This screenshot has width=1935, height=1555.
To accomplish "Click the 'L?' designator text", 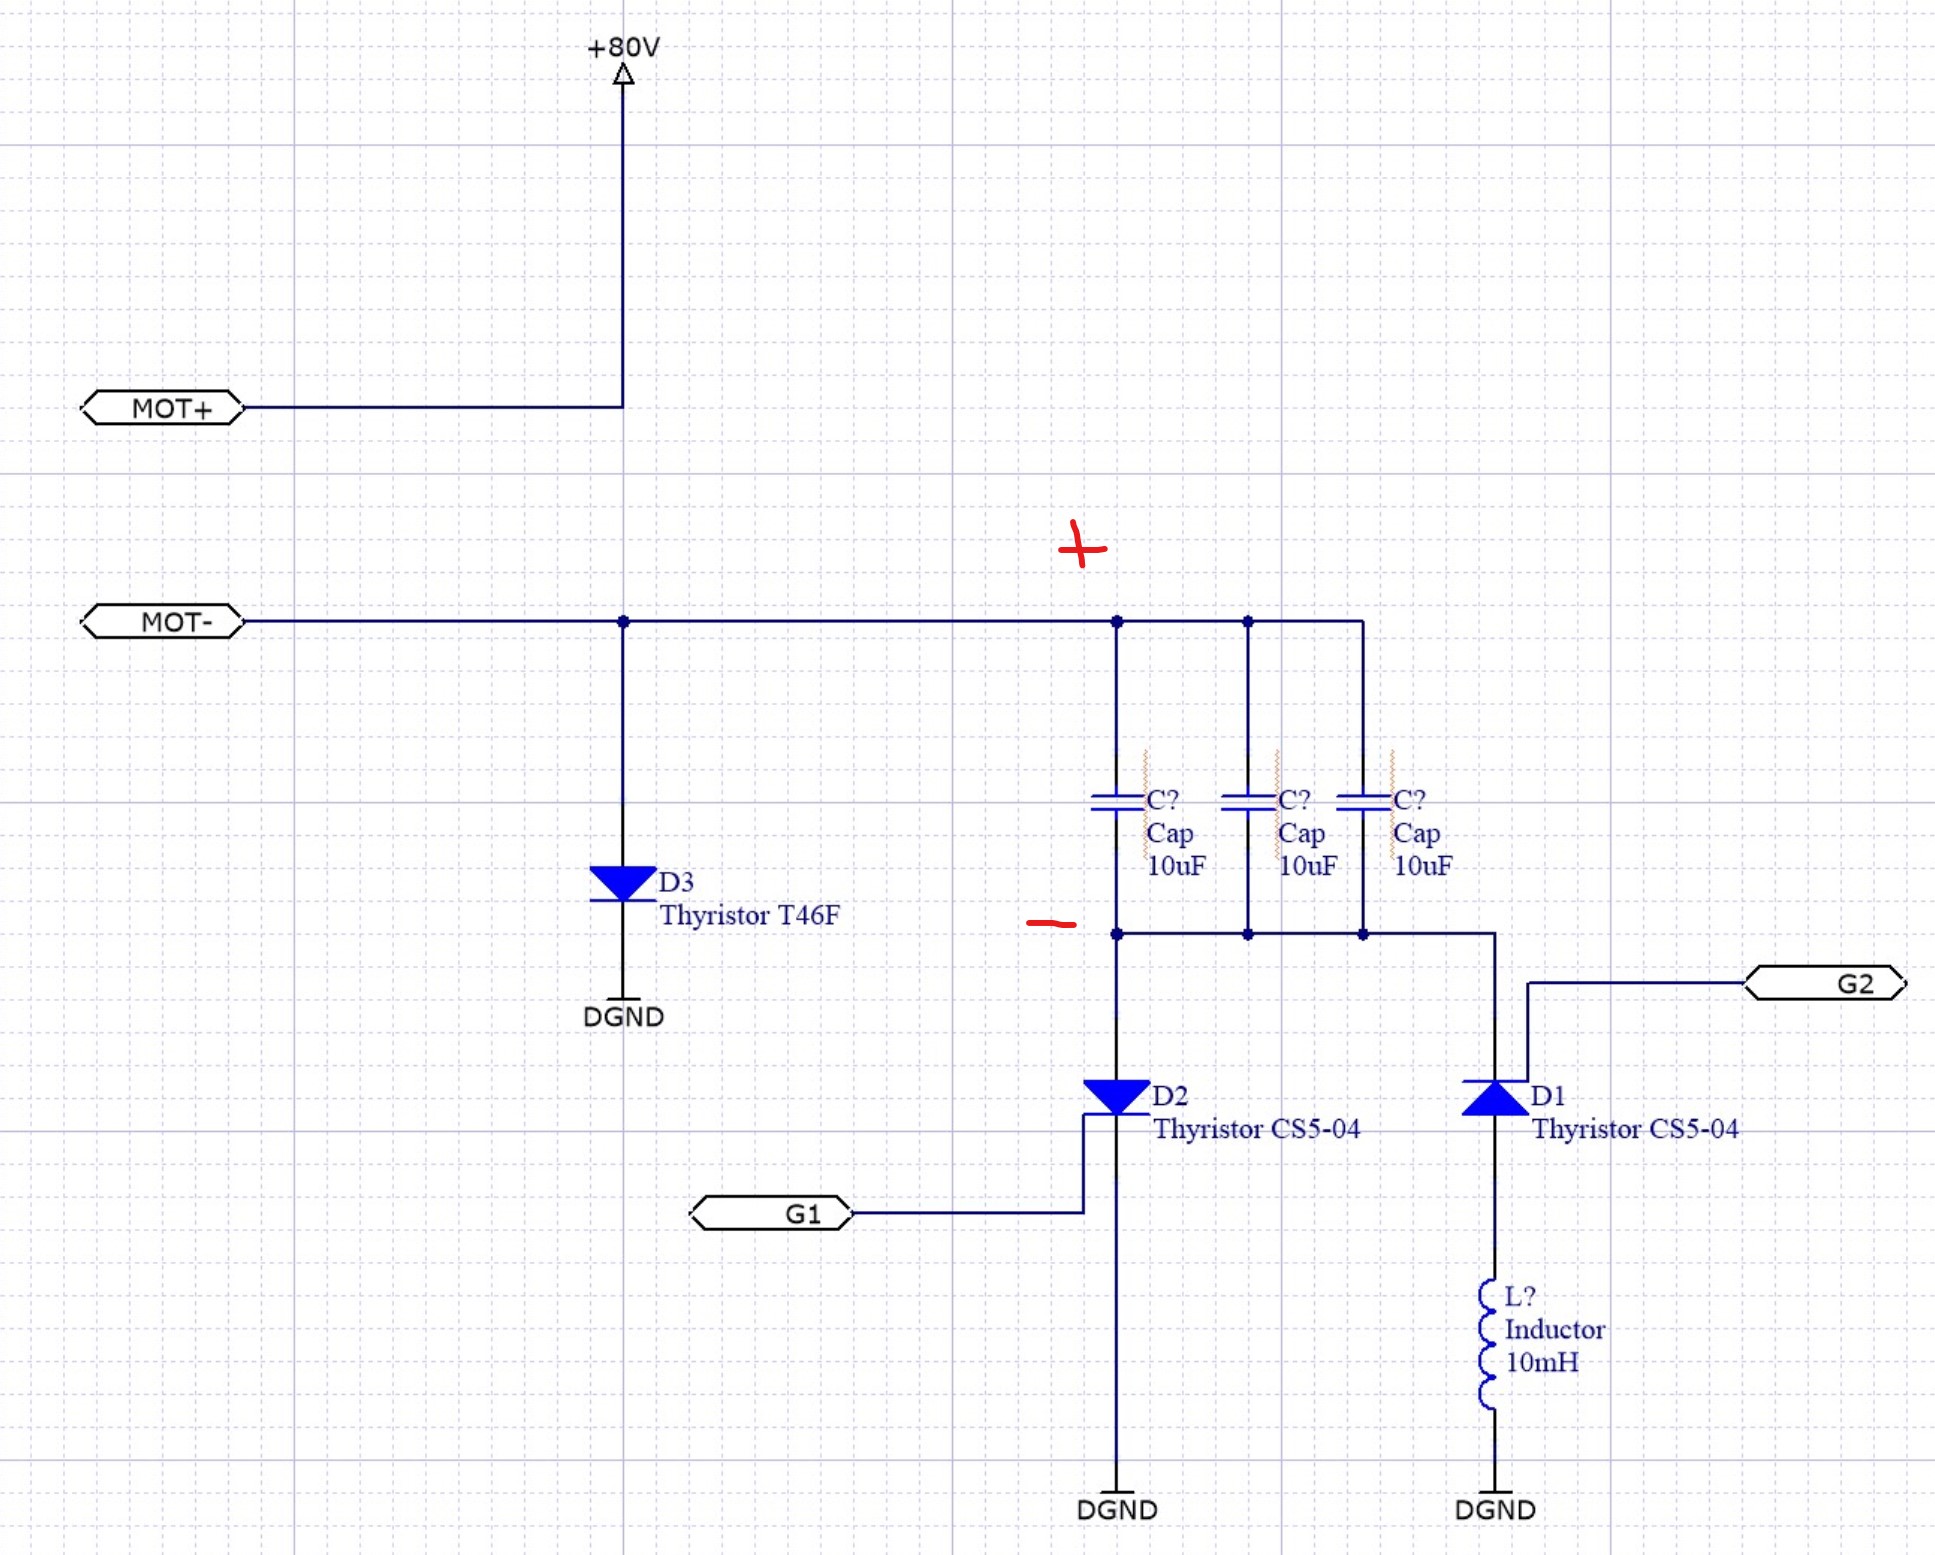I will click(x=1520, y=1296).
